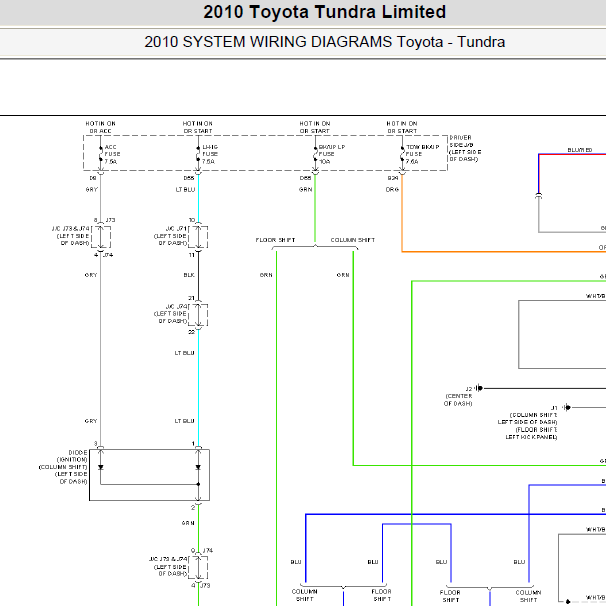Click the BLU/RED wire label

click(x=580, y=150)
